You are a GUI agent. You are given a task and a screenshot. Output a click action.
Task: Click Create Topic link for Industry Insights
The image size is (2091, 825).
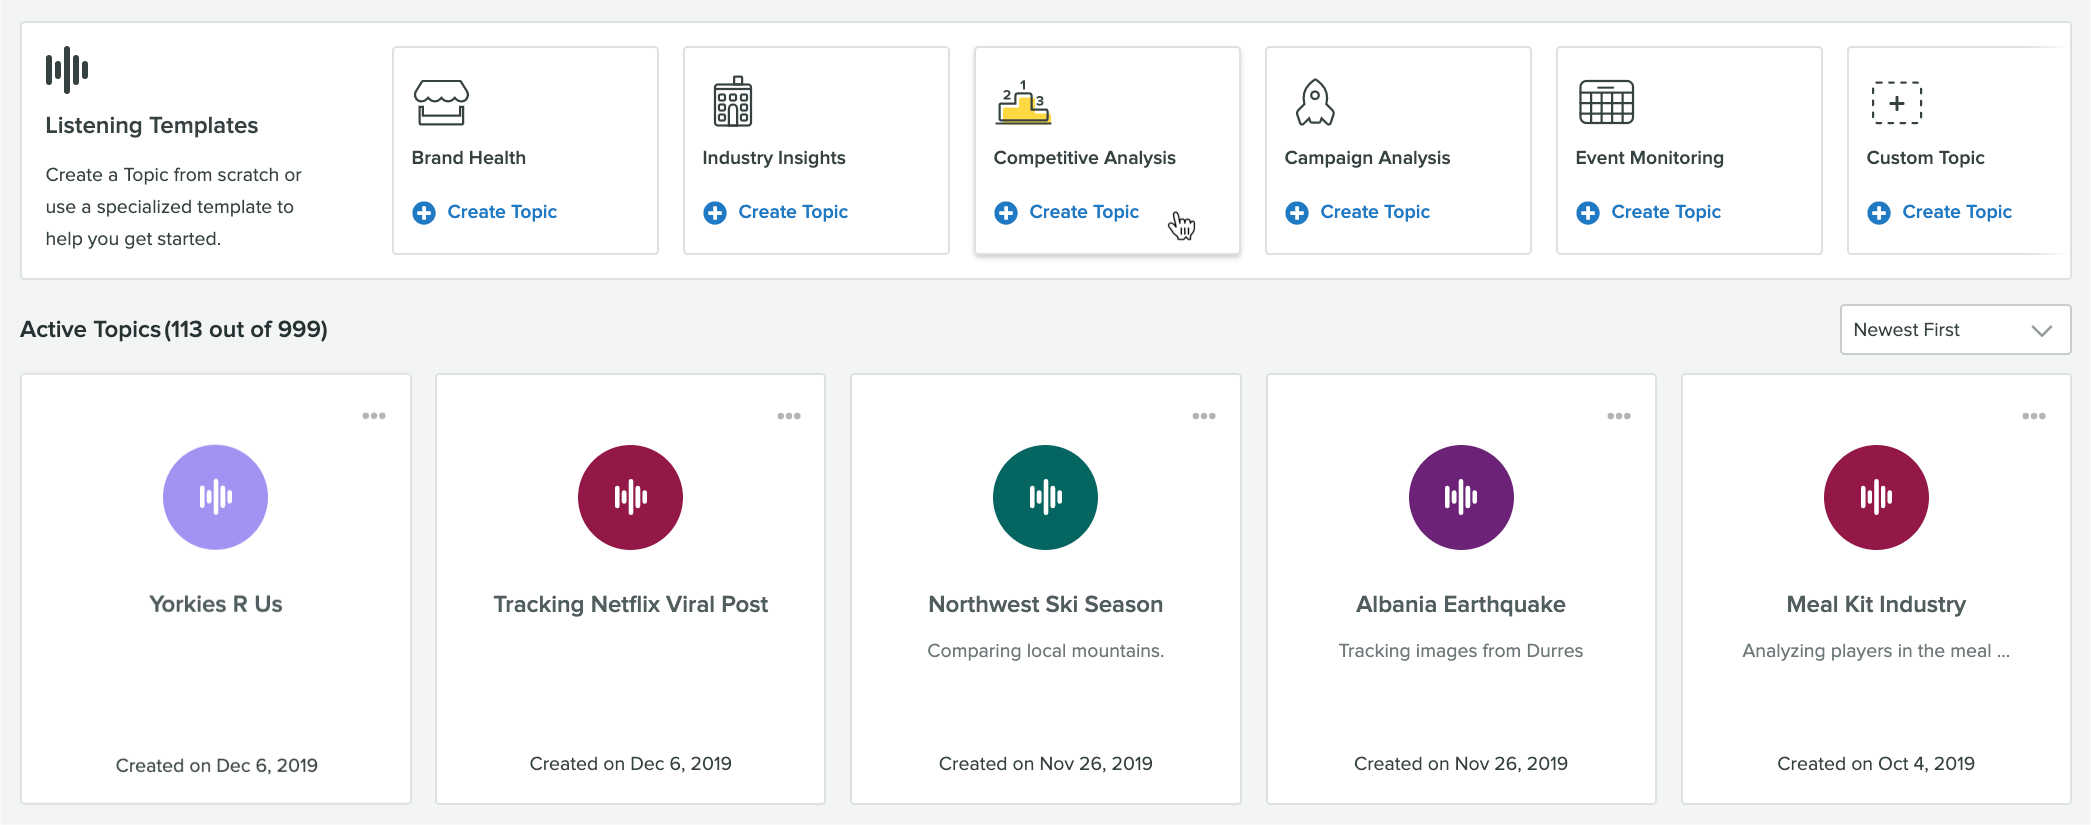[793, 212]
